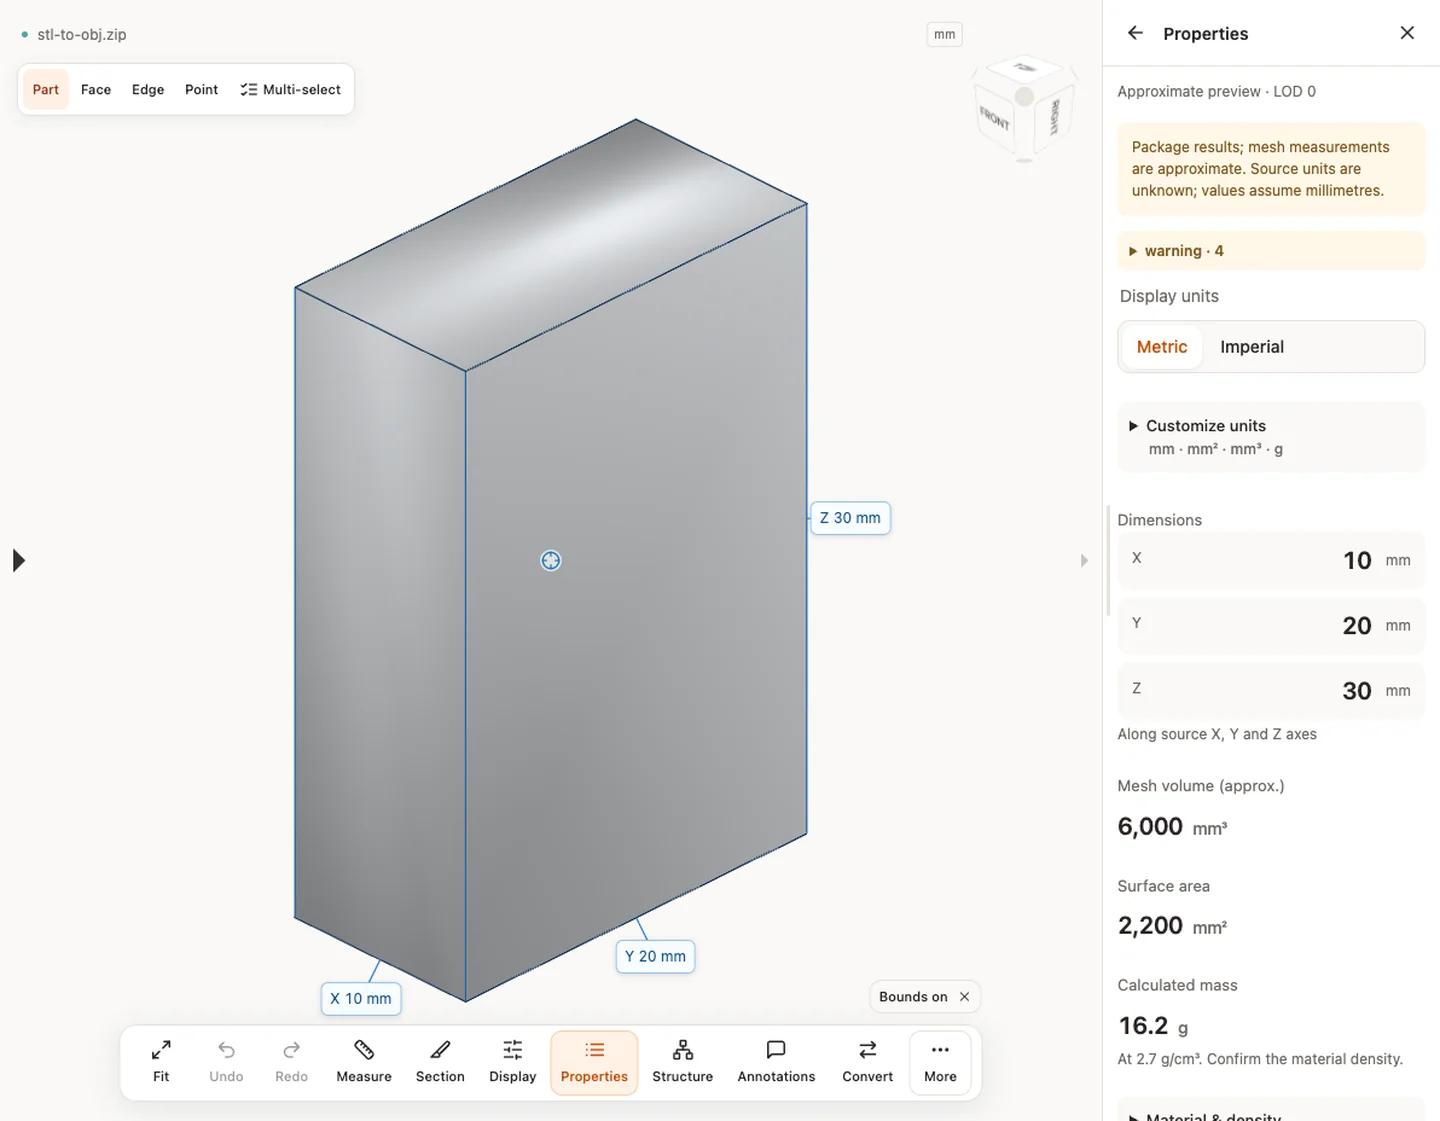The image size is (1440, 1121).
Task: Open the More options menu
Action: click(940, 1062)
